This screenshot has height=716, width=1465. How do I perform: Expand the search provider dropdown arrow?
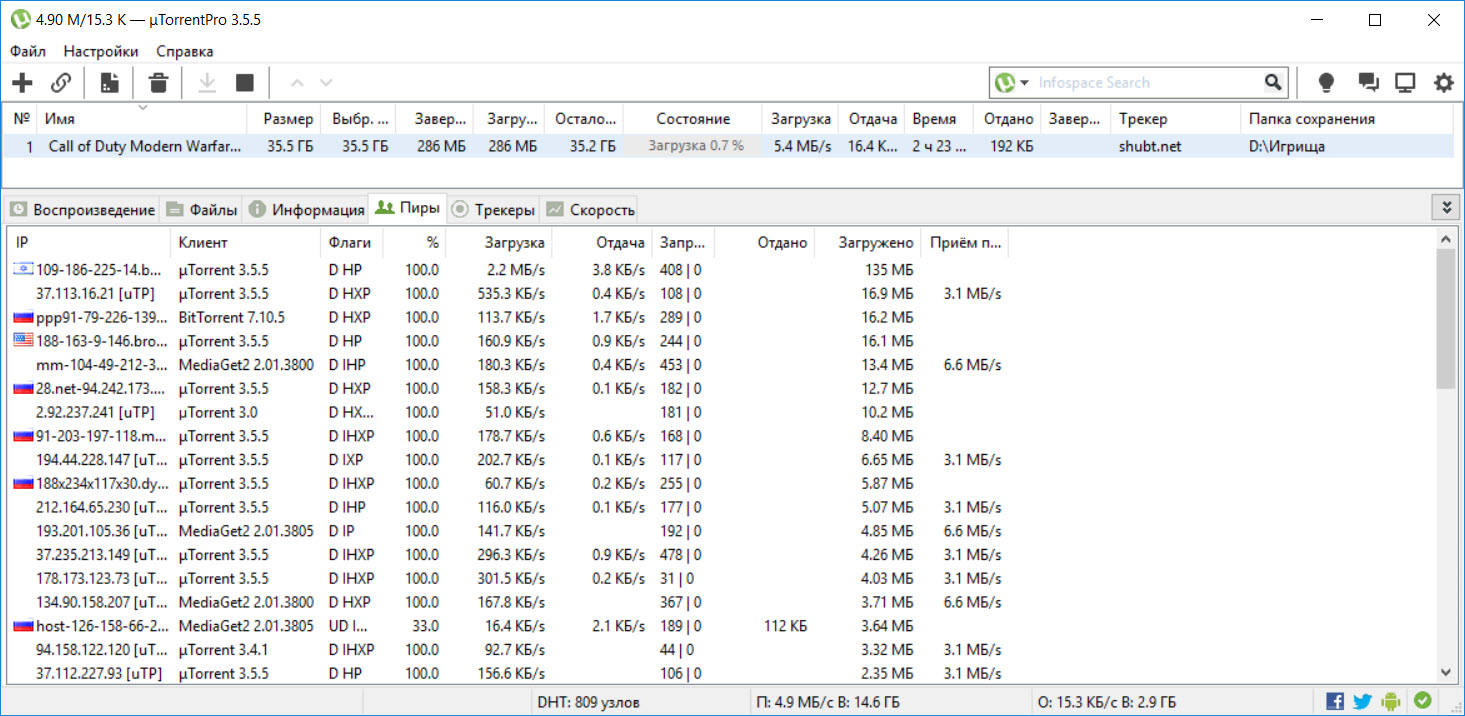[1025, 83]
